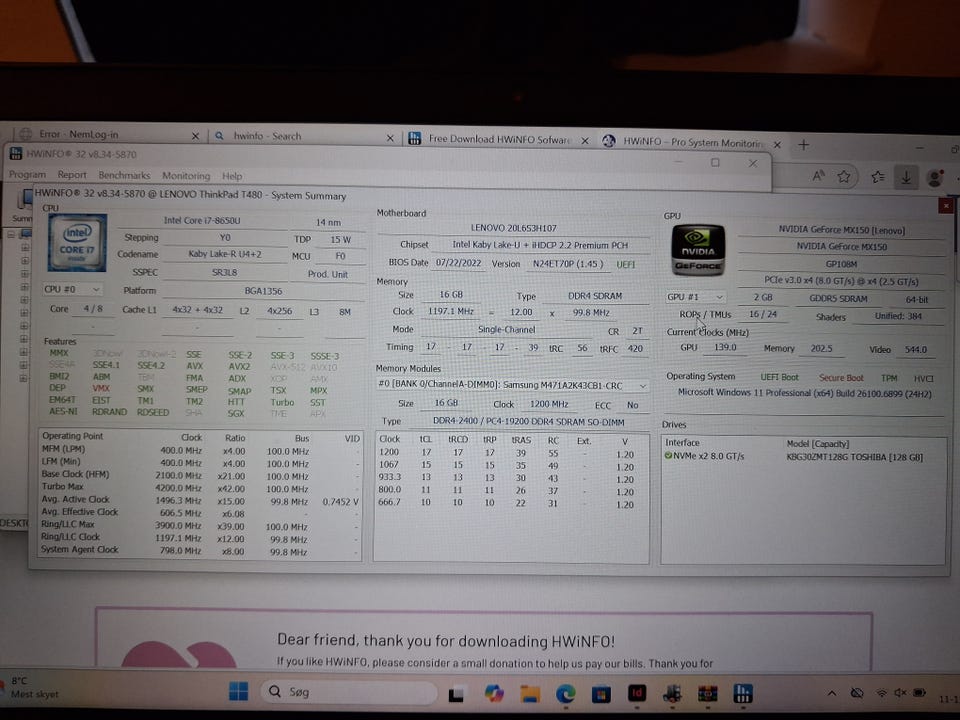Click the battery tray icon

(919, 693)
